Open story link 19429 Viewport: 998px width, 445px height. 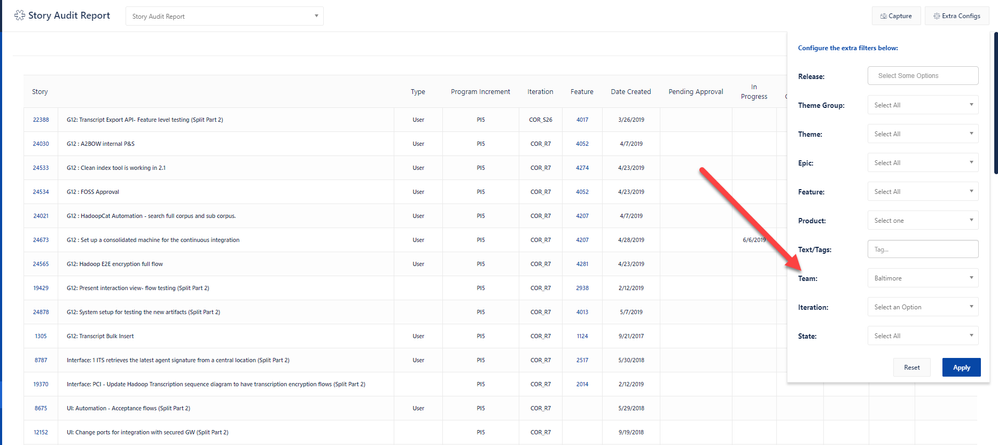click(x=41, y=288)
